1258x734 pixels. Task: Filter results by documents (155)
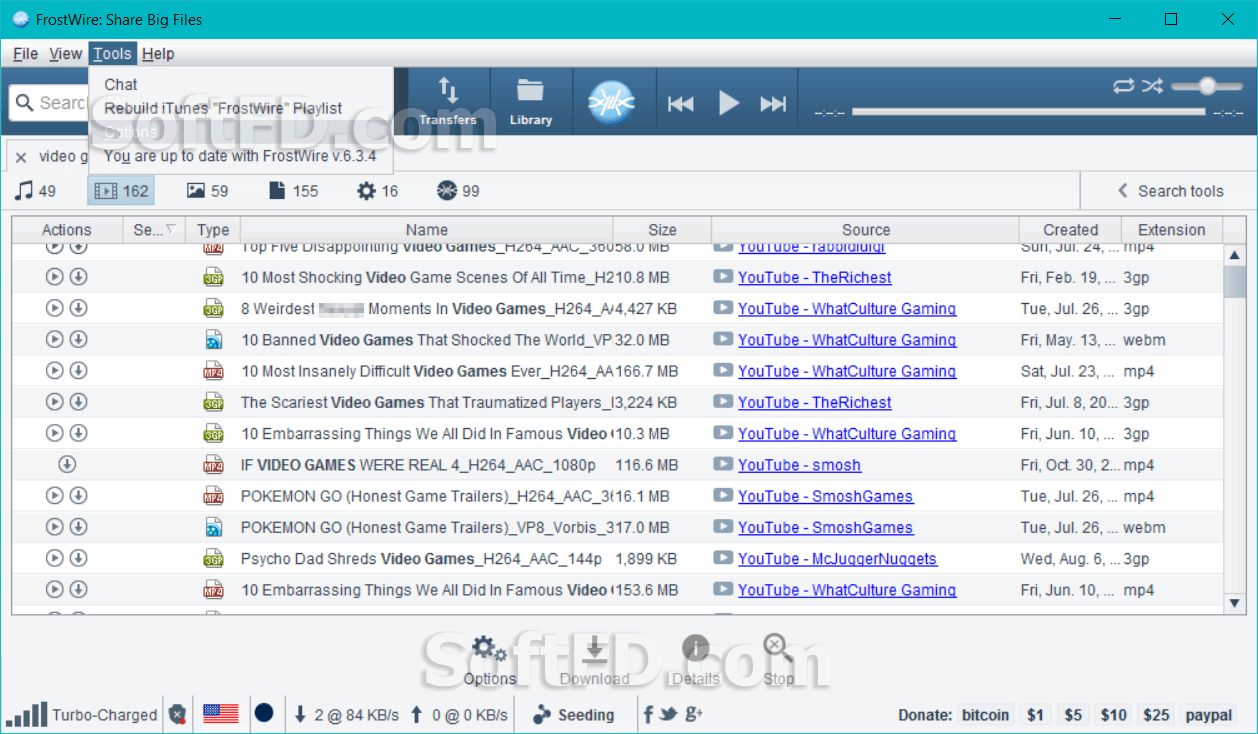(293, 190)
